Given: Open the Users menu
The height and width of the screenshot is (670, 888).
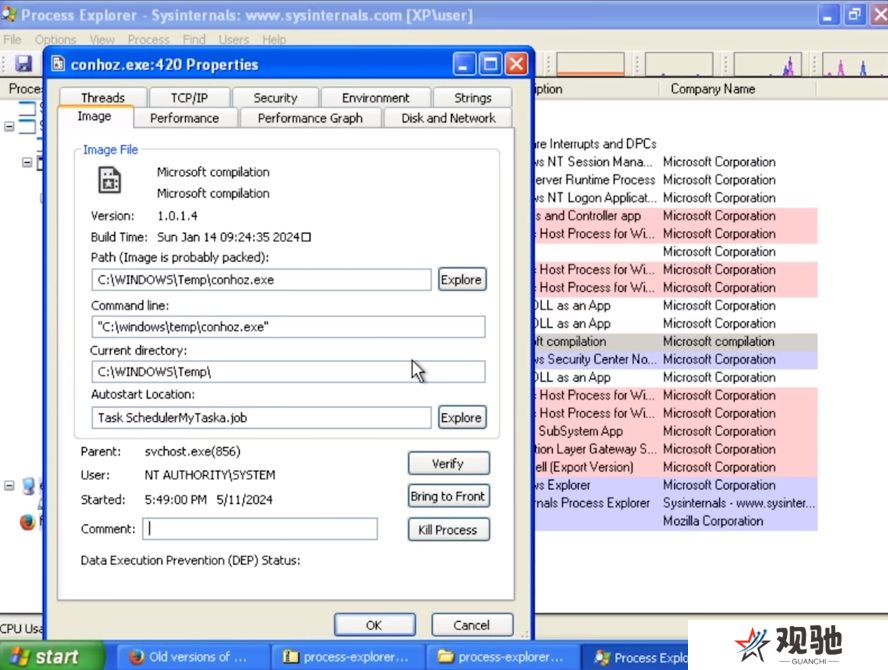Looking at the screenshot, I should click(x=233, y=40).
